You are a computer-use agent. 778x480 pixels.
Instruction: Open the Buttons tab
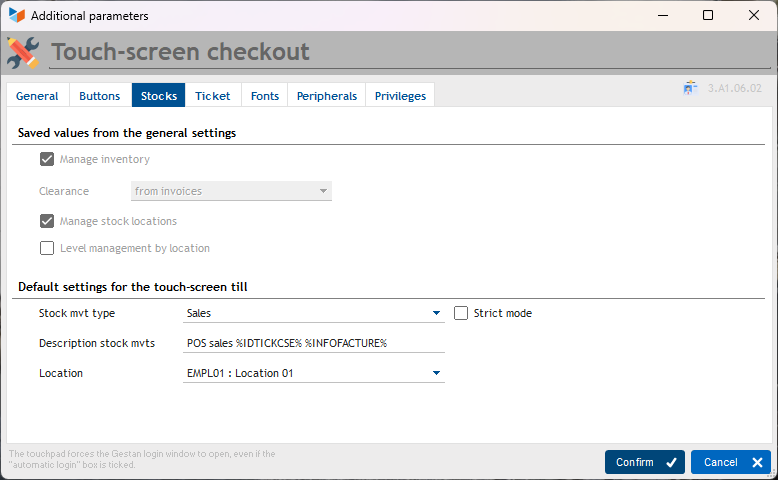100,96
